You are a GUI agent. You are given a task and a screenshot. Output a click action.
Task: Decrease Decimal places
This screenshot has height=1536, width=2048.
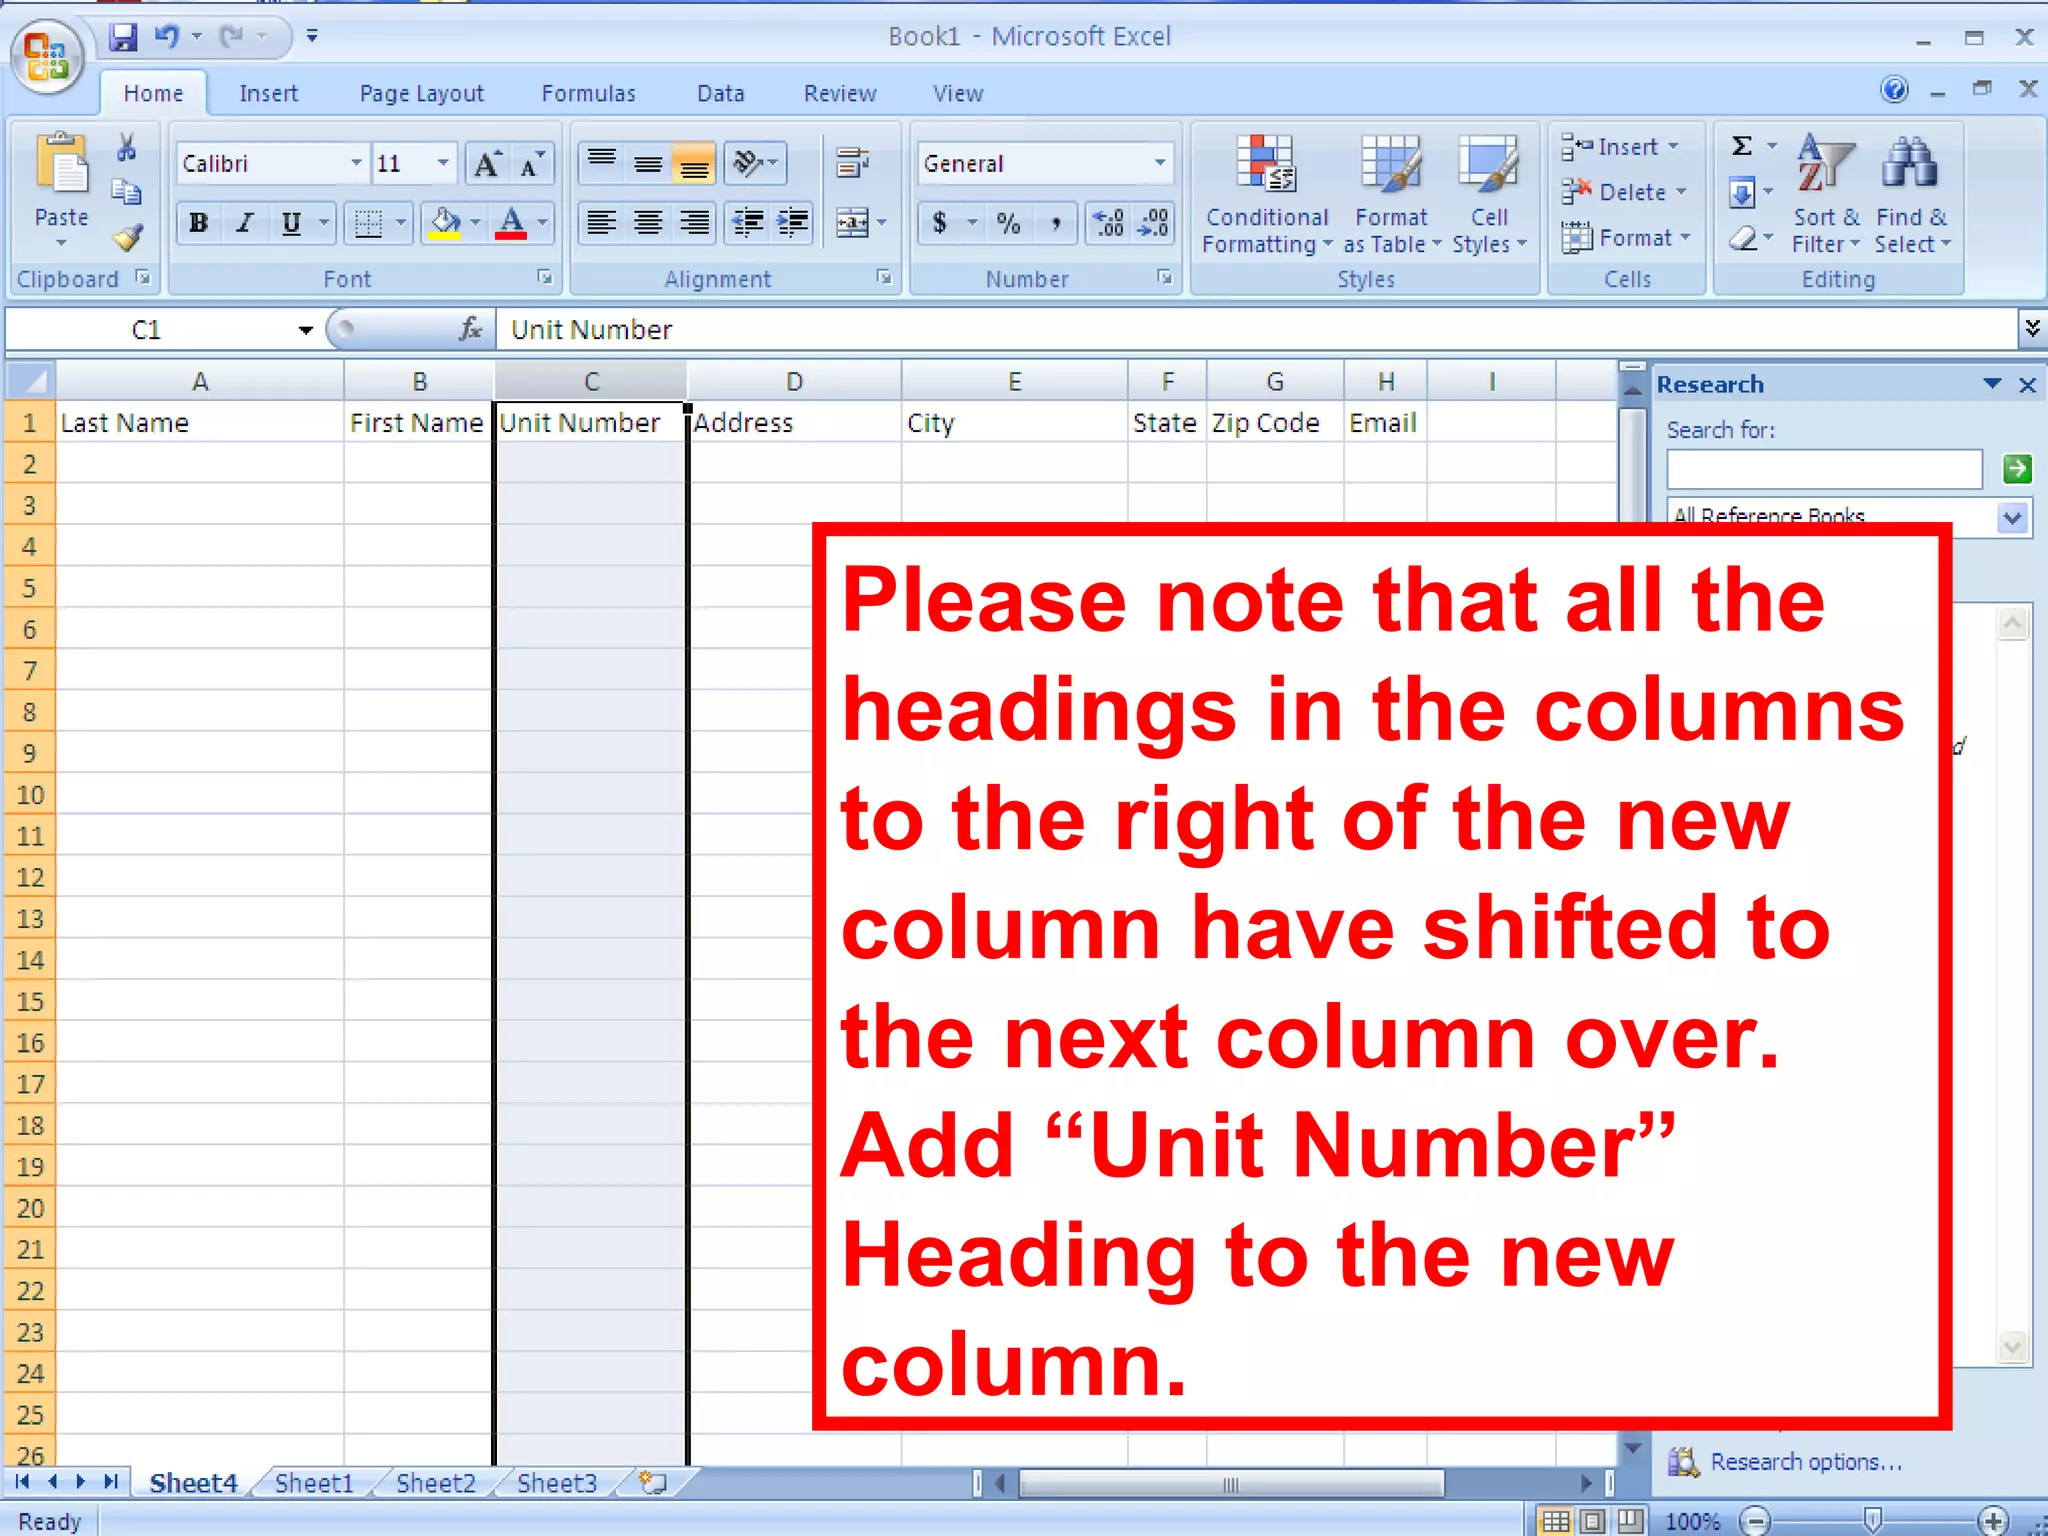point(1153,223)
